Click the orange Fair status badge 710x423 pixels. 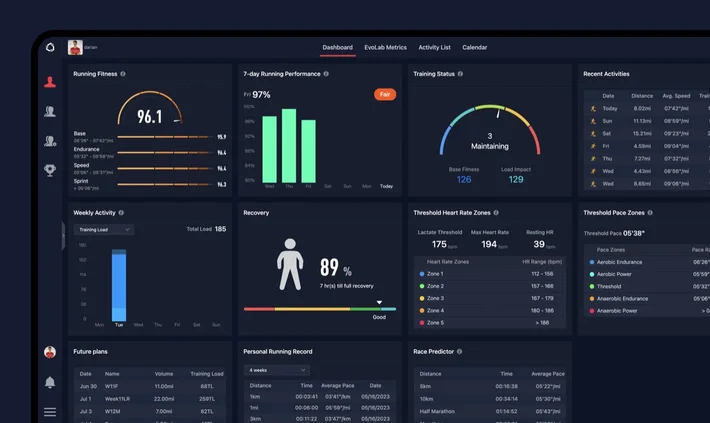(384, 94)
